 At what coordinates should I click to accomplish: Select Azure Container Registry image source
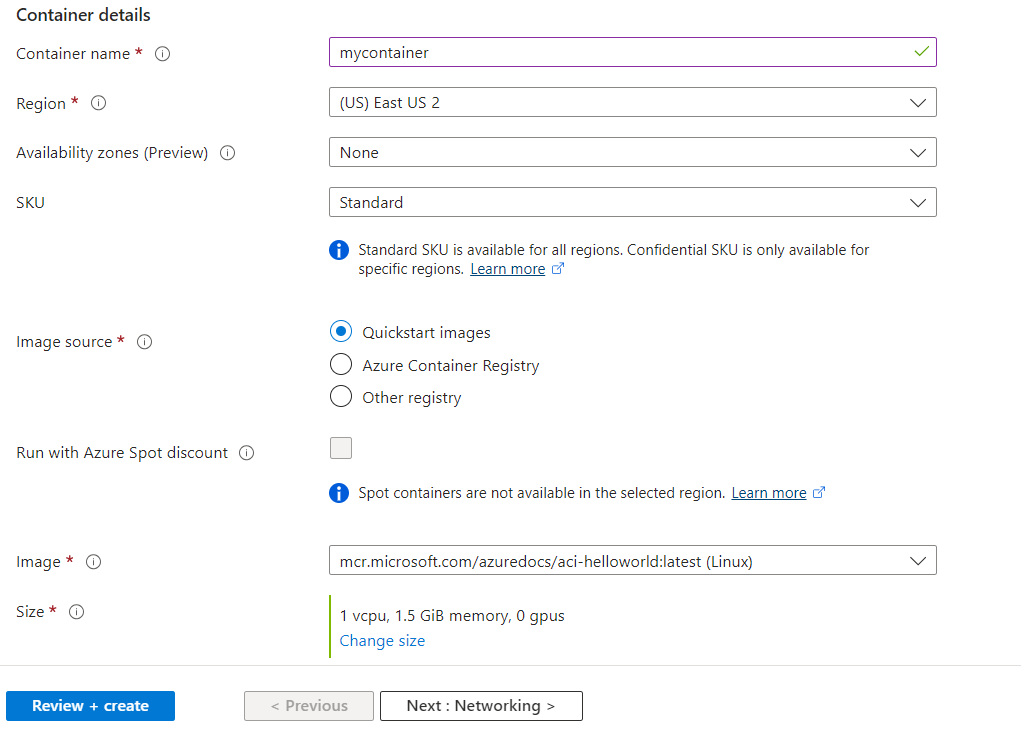(x=341, y=365)
